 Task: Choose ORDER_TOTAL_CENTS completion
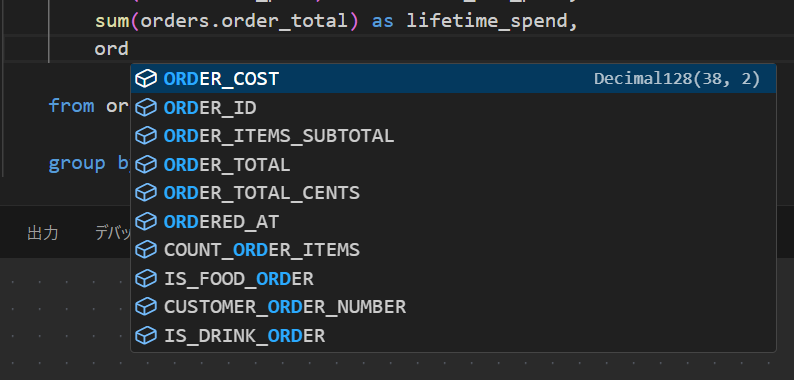(453, 193)
